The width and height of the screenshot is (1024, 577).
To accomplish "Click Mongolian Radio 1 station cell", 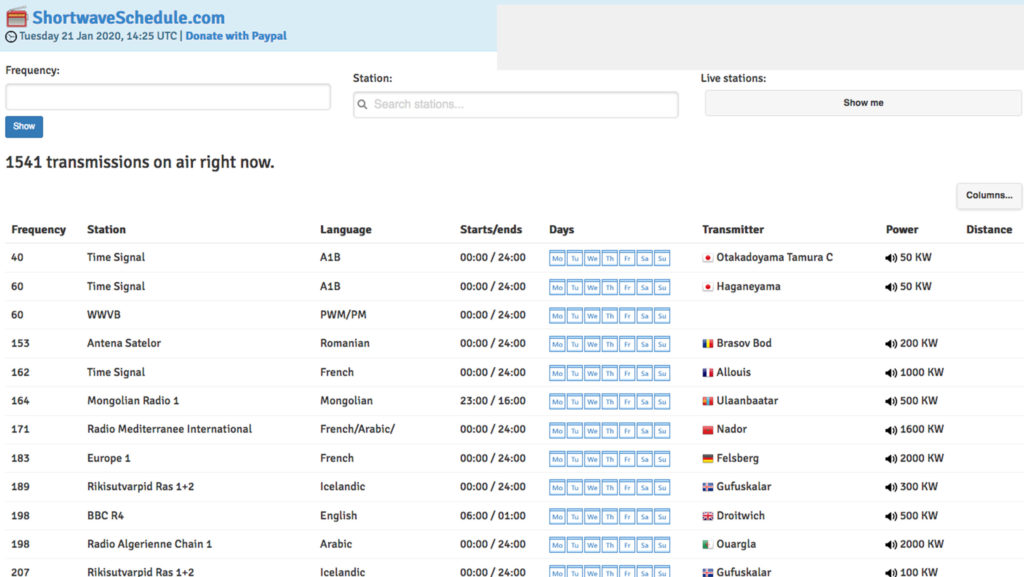I will 133,401.
